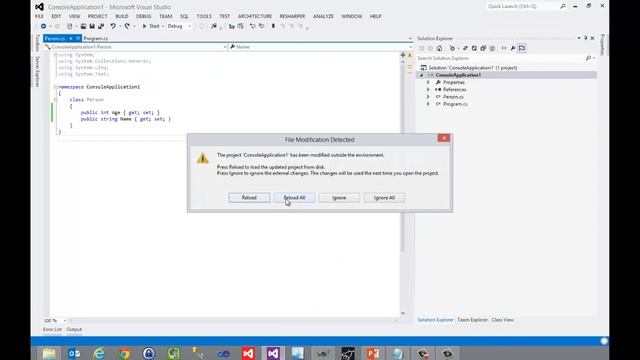The width and height of the screenshot is (640, 360).
Task: Open the Output tab
Action: [x=74, y=329]
